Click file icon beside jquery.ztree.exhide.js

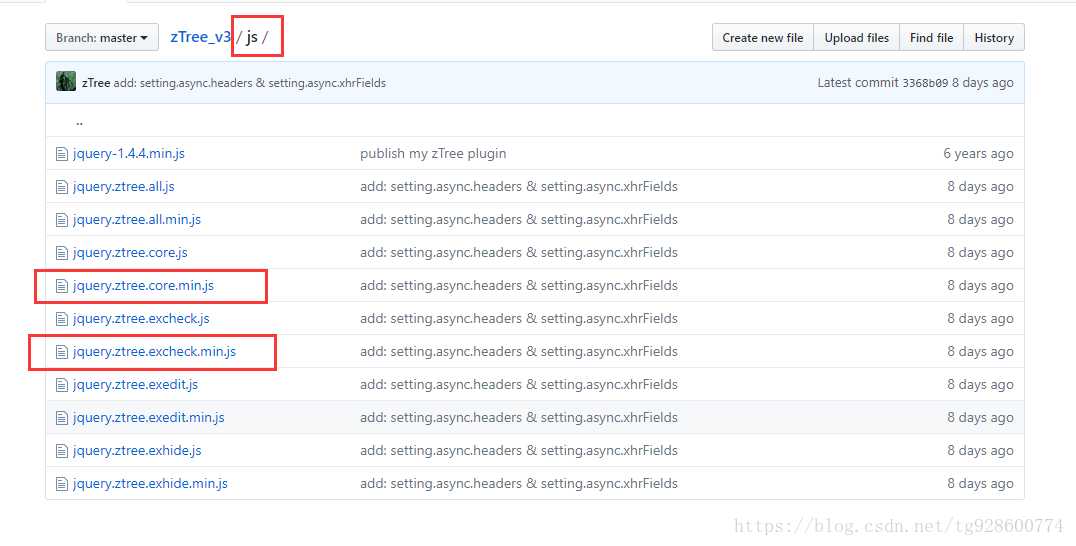point(62,451)
